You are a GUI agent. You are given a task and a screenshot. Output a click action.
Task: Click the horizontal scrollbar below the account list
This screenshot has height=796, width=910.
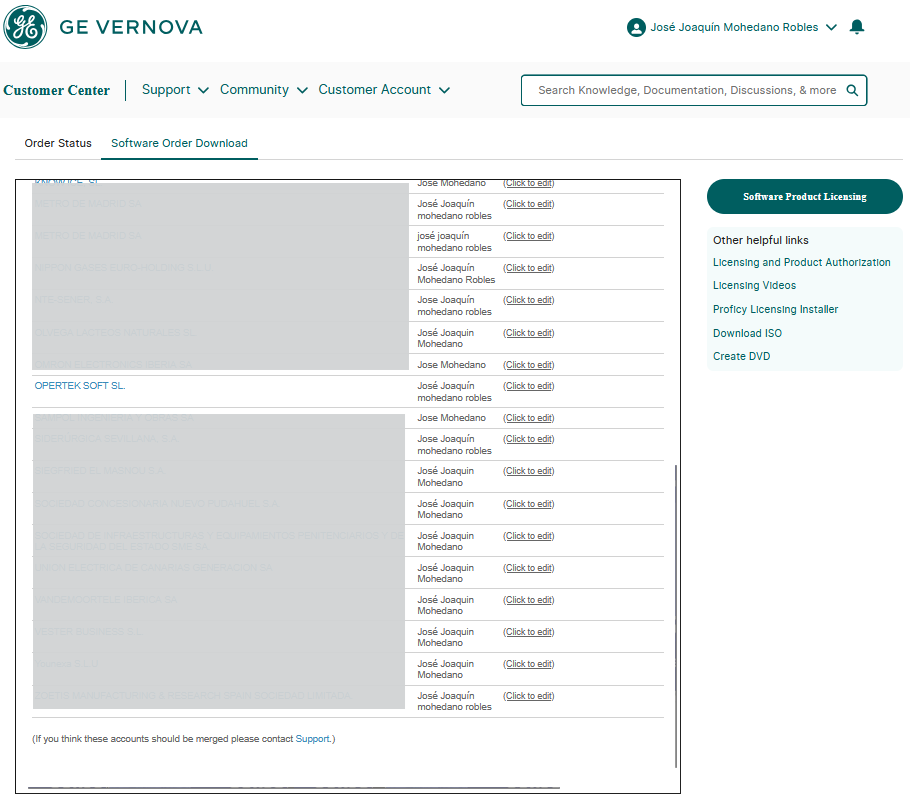coord(294,788)
